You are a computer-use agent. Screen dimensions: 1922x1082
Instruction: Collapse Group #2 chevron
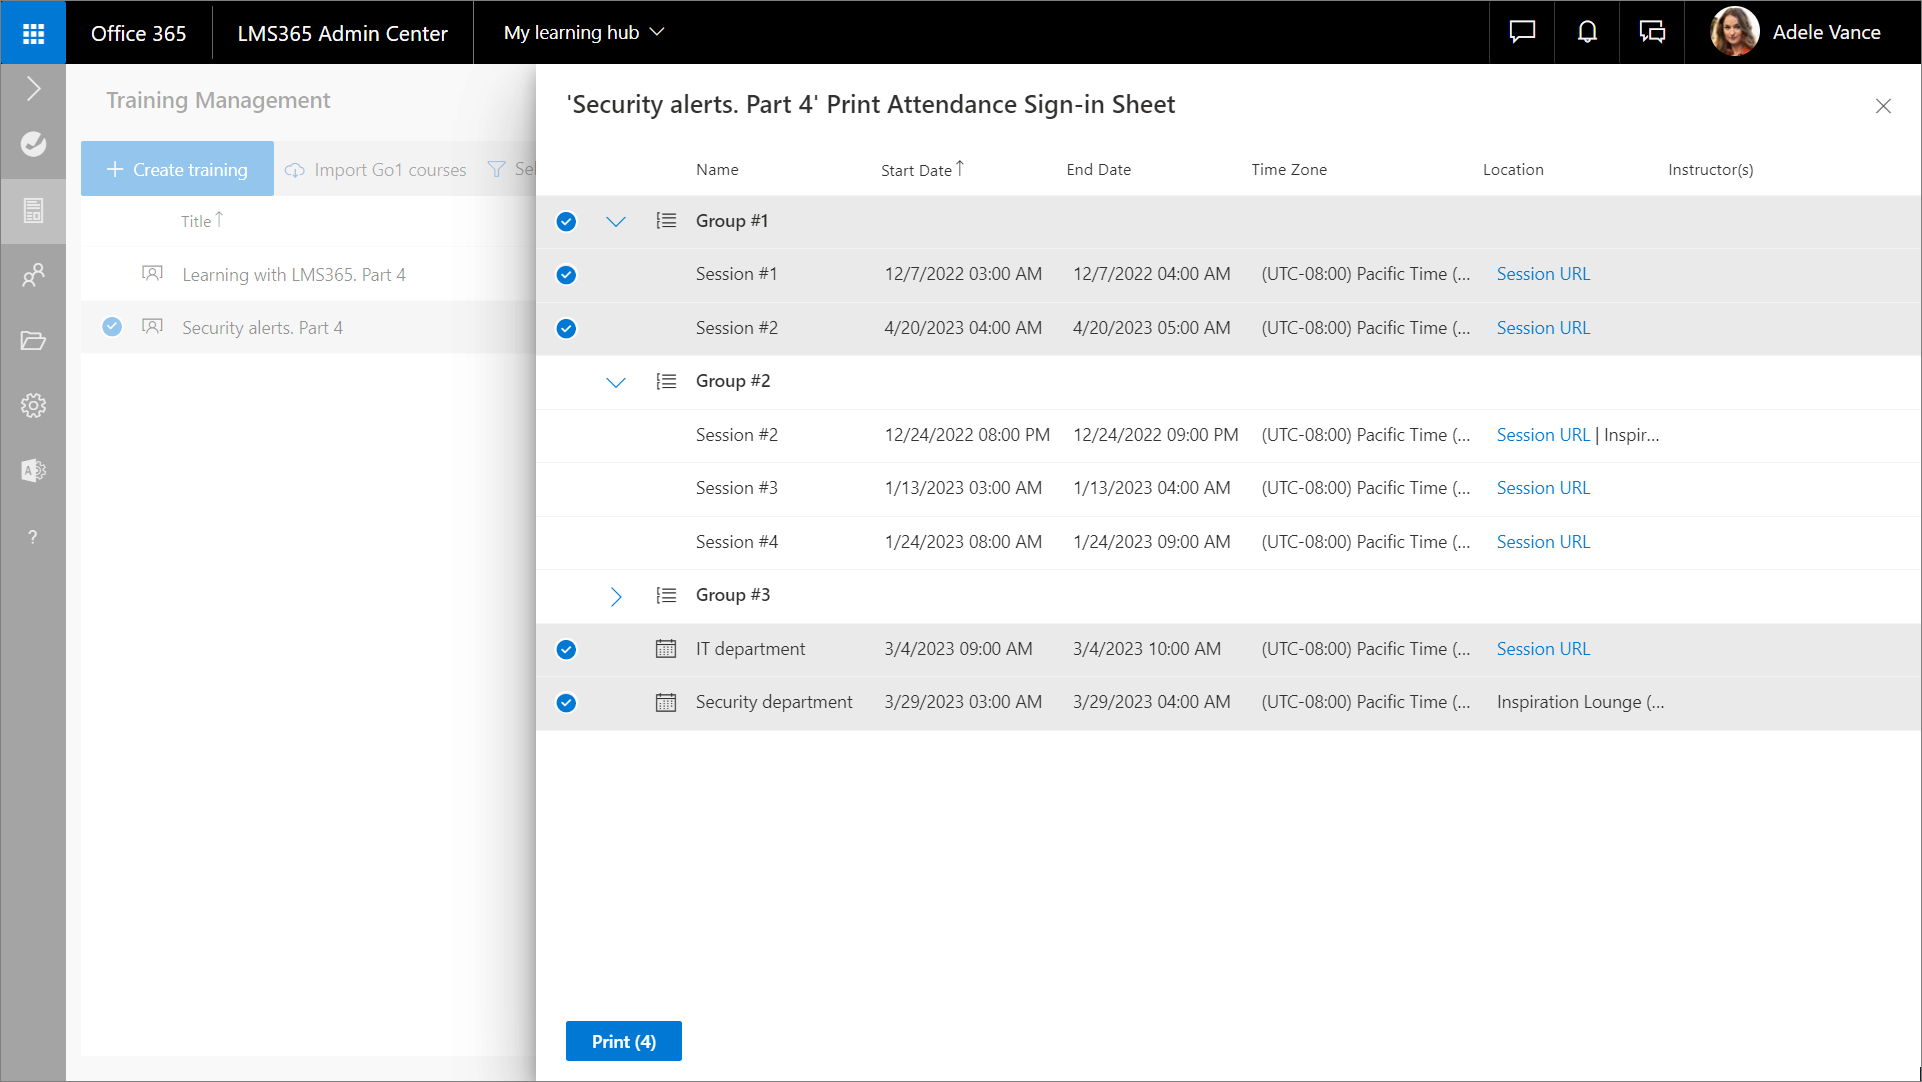(x=616, y=382)
